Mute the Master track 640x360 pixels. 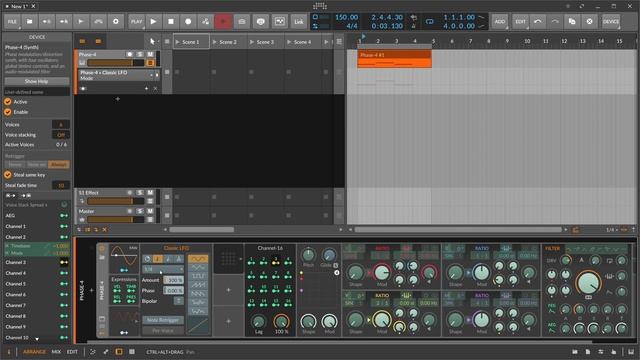pos(150,211)
